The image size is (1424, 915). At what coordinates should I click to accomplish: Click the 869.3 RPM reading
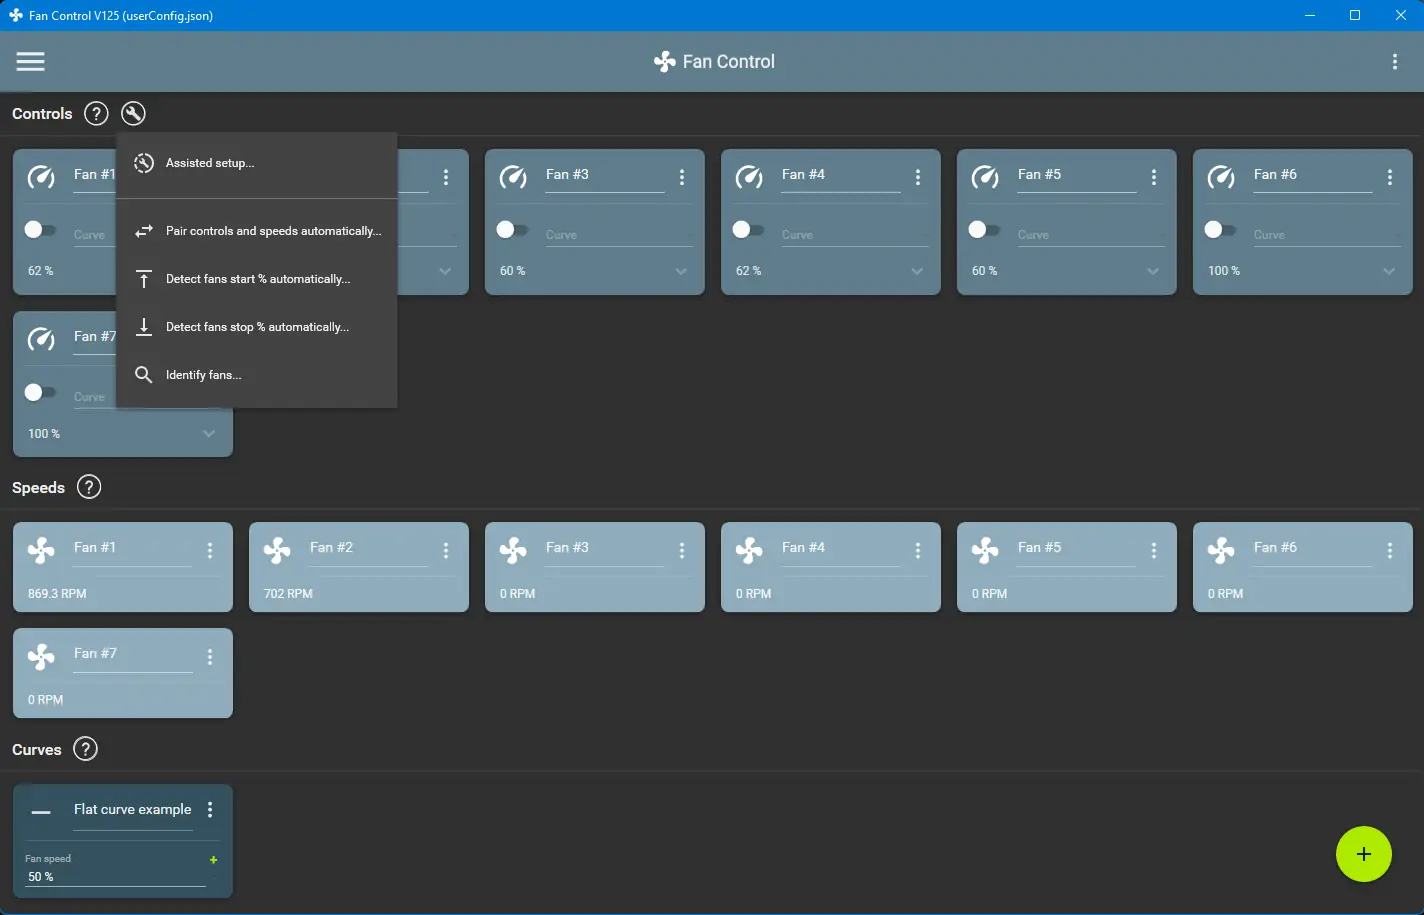[x=57, y=594]
